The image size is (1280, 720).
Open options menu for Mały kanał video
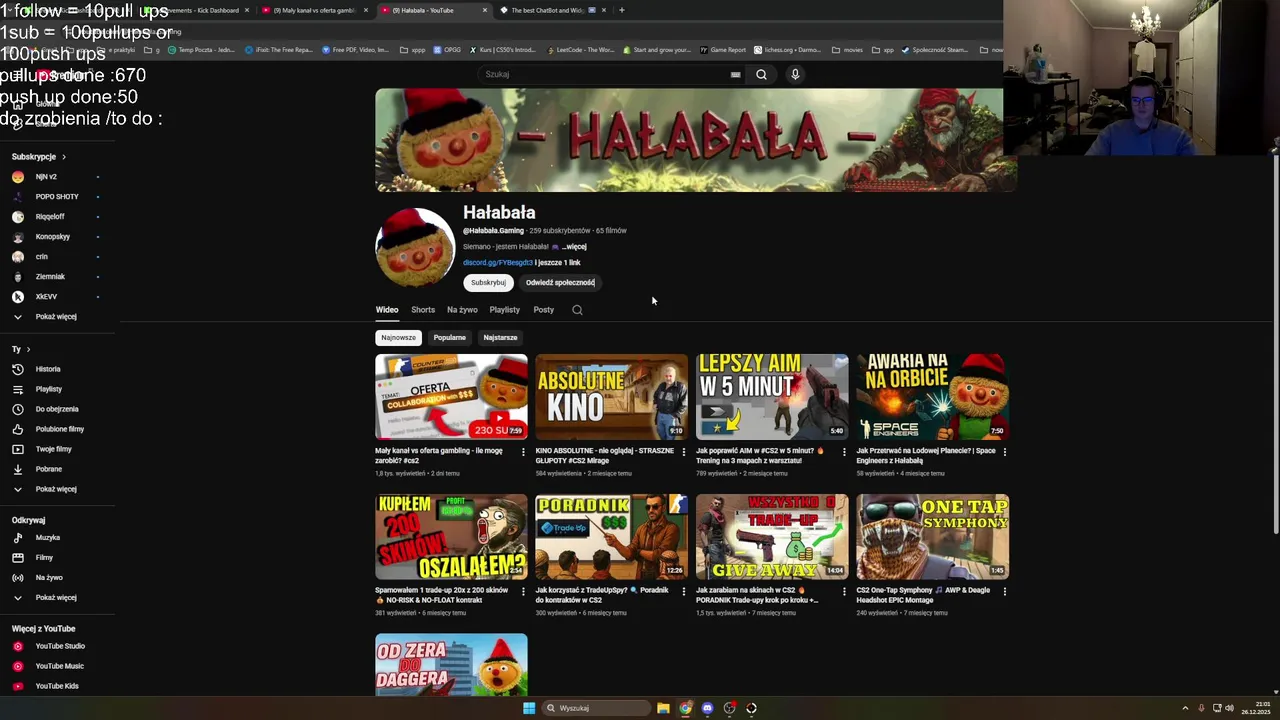point(523,452)
